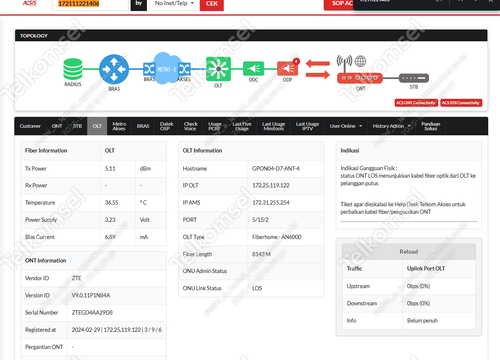Click the SOP button in header
500x360 pixels.
(x=339, y=4)
